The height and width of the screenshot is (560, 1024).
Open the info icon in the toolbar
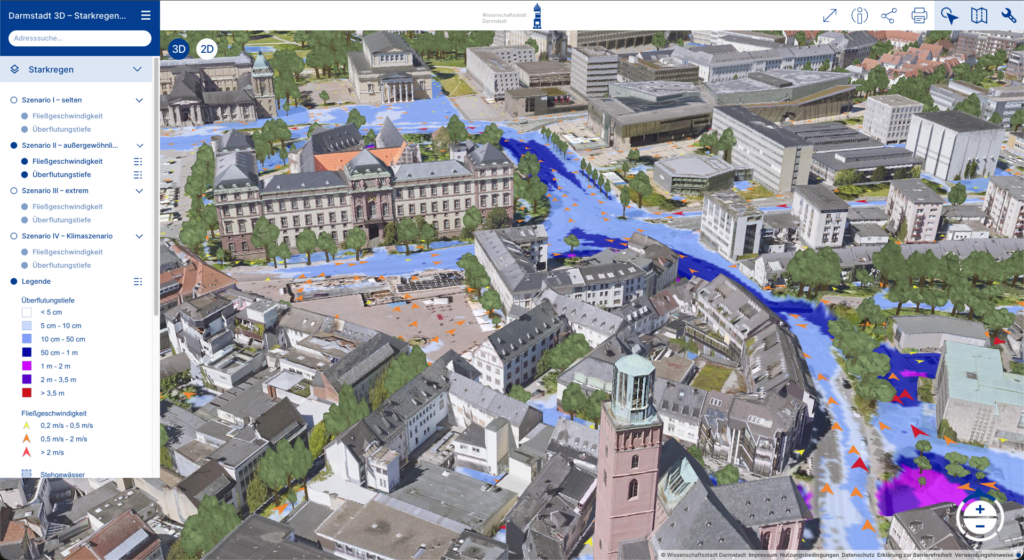(x=859, y=15)
